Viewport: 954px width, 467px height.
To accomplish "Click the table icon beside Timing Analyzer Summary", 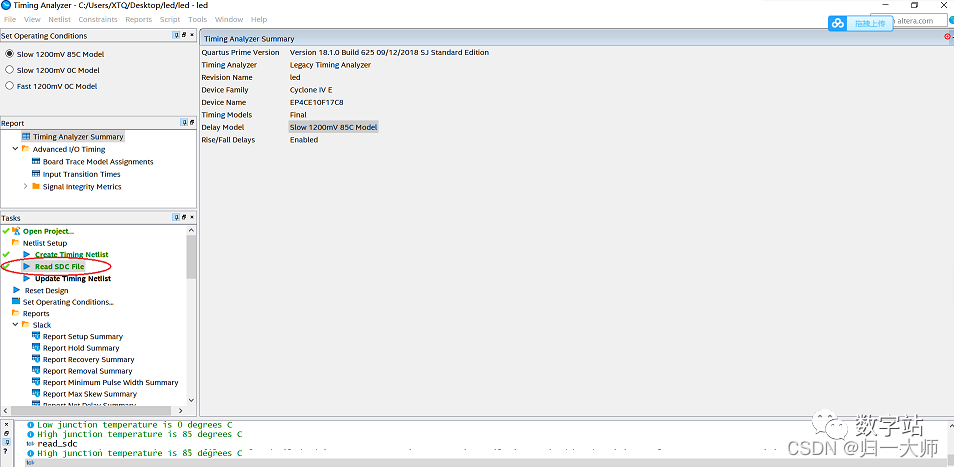I will click(26, 136).
